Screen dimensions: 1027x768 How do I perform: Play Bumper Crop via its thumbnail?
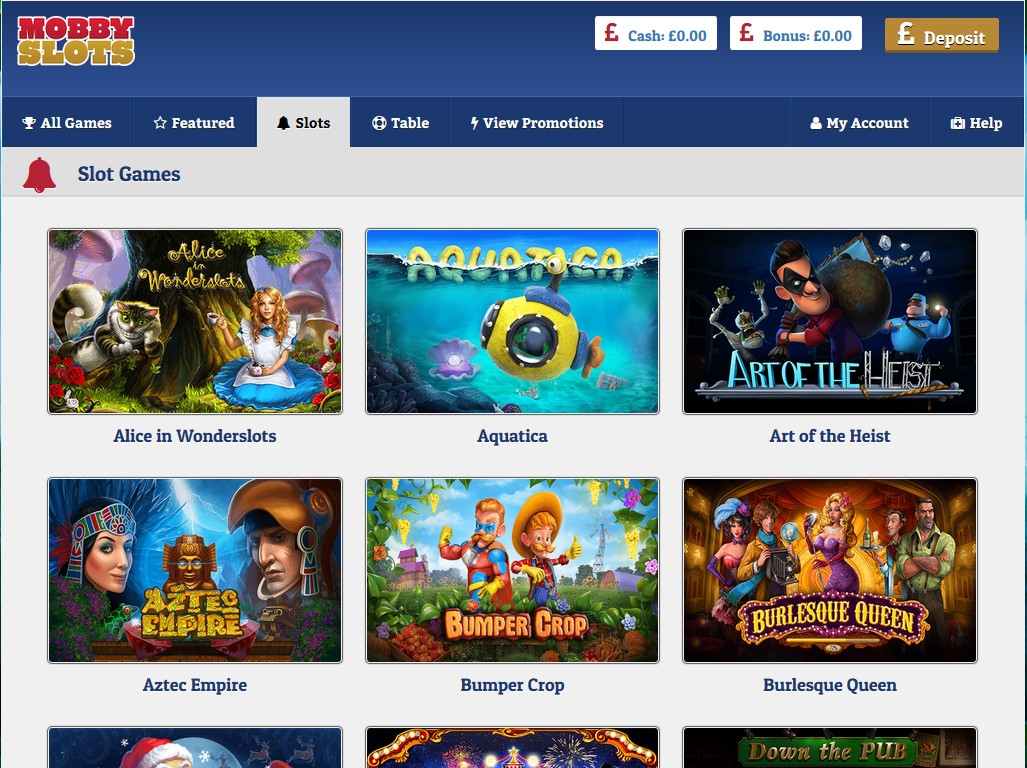(512, 570)
